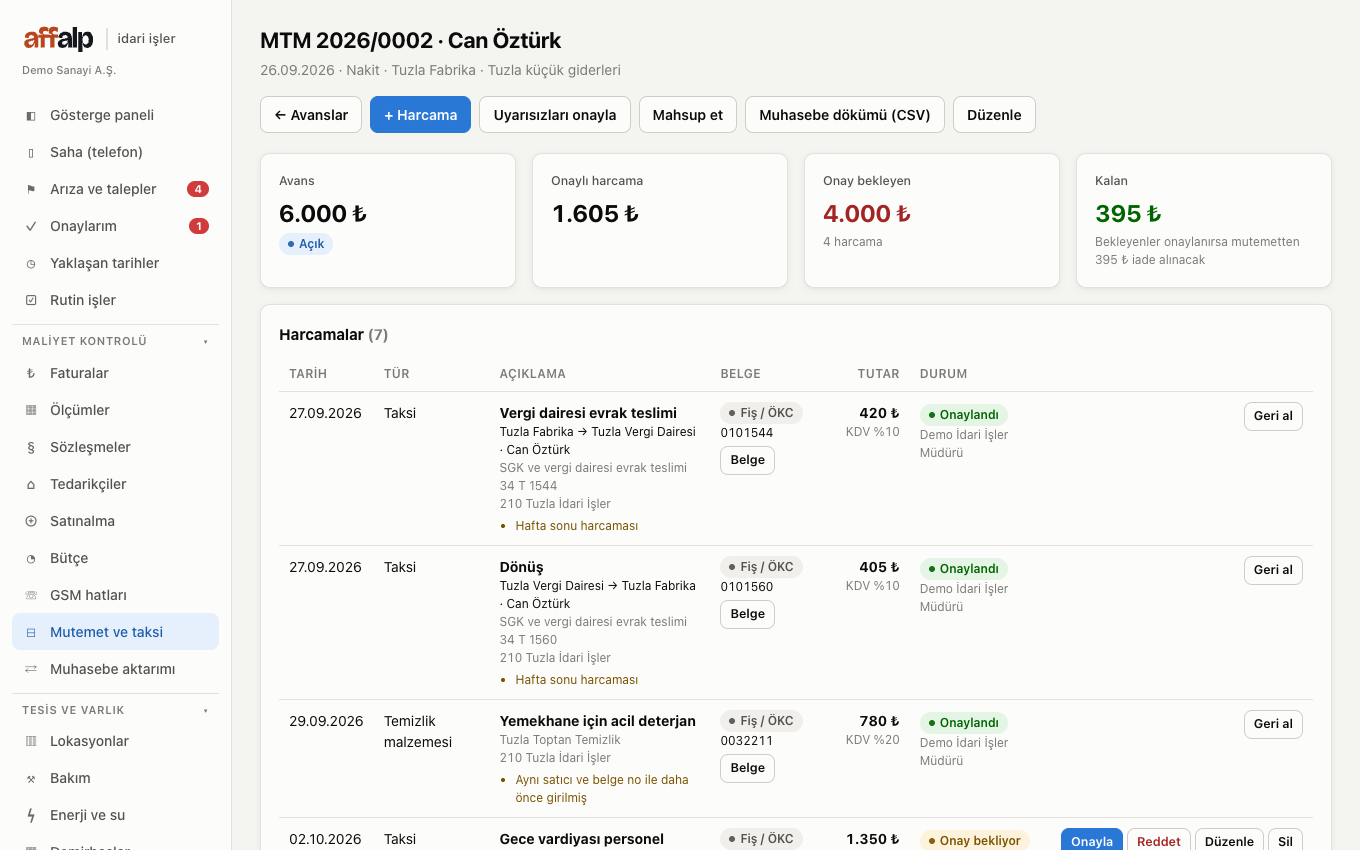Open Belge for receipt 0101544

click(x=747, y=460)
